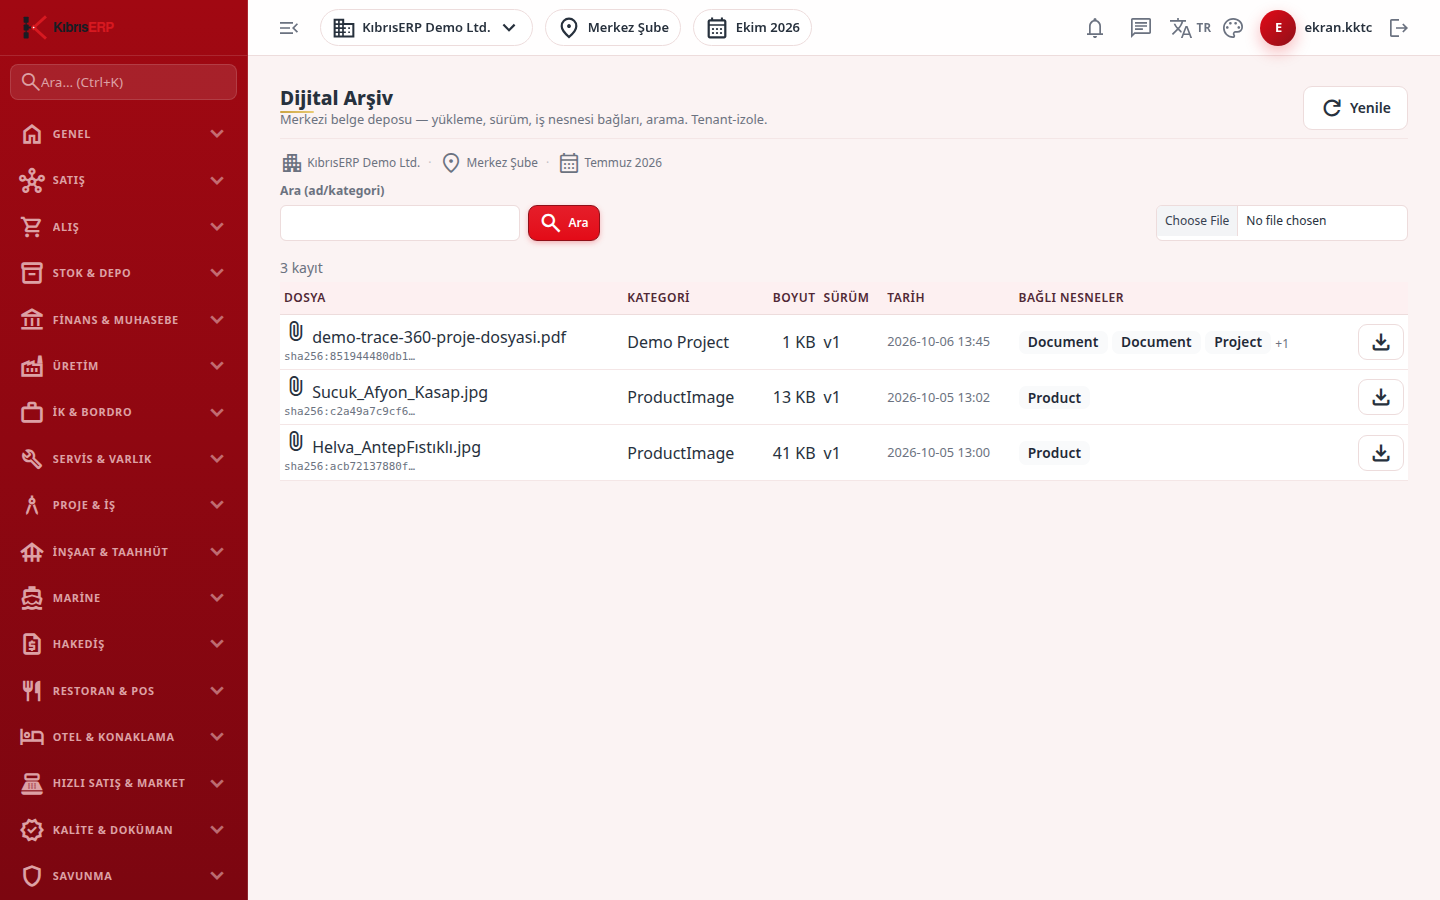1440x900 pixels.
Task: Open the OTEL & KONAKLAMA menu
Action: click(x=124, y=737)
